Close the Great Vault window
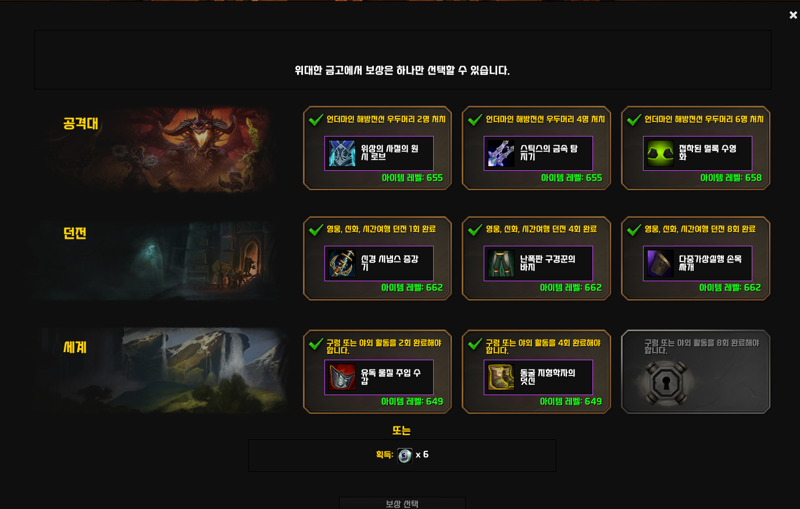Screen dimensions: 800x509 click(x=793, y=15)
